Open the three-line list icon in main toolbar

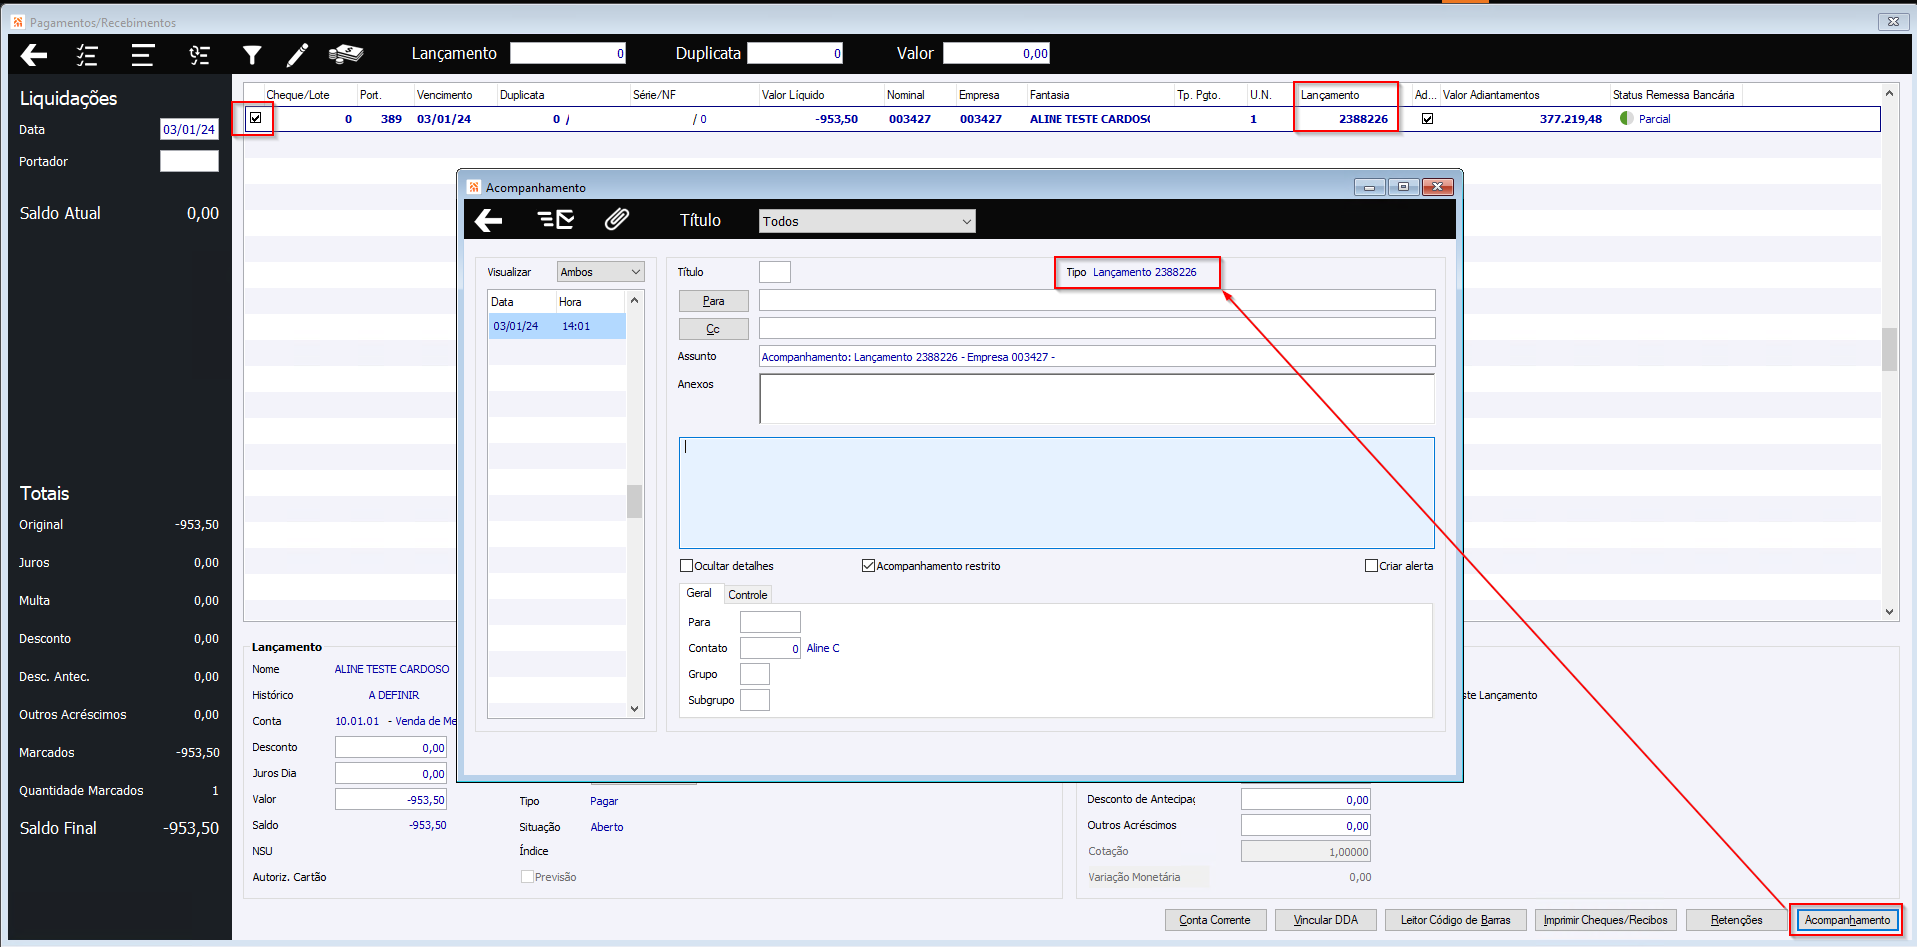pos(143,55)
